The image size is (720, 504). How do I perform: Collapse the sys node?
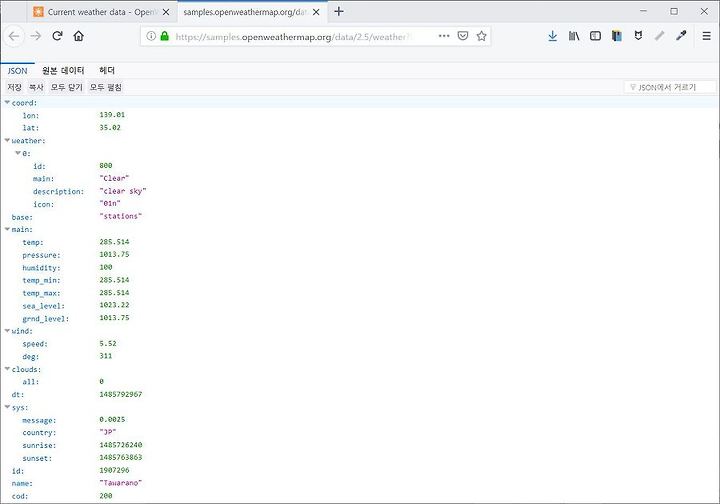[x=7, y=406]
